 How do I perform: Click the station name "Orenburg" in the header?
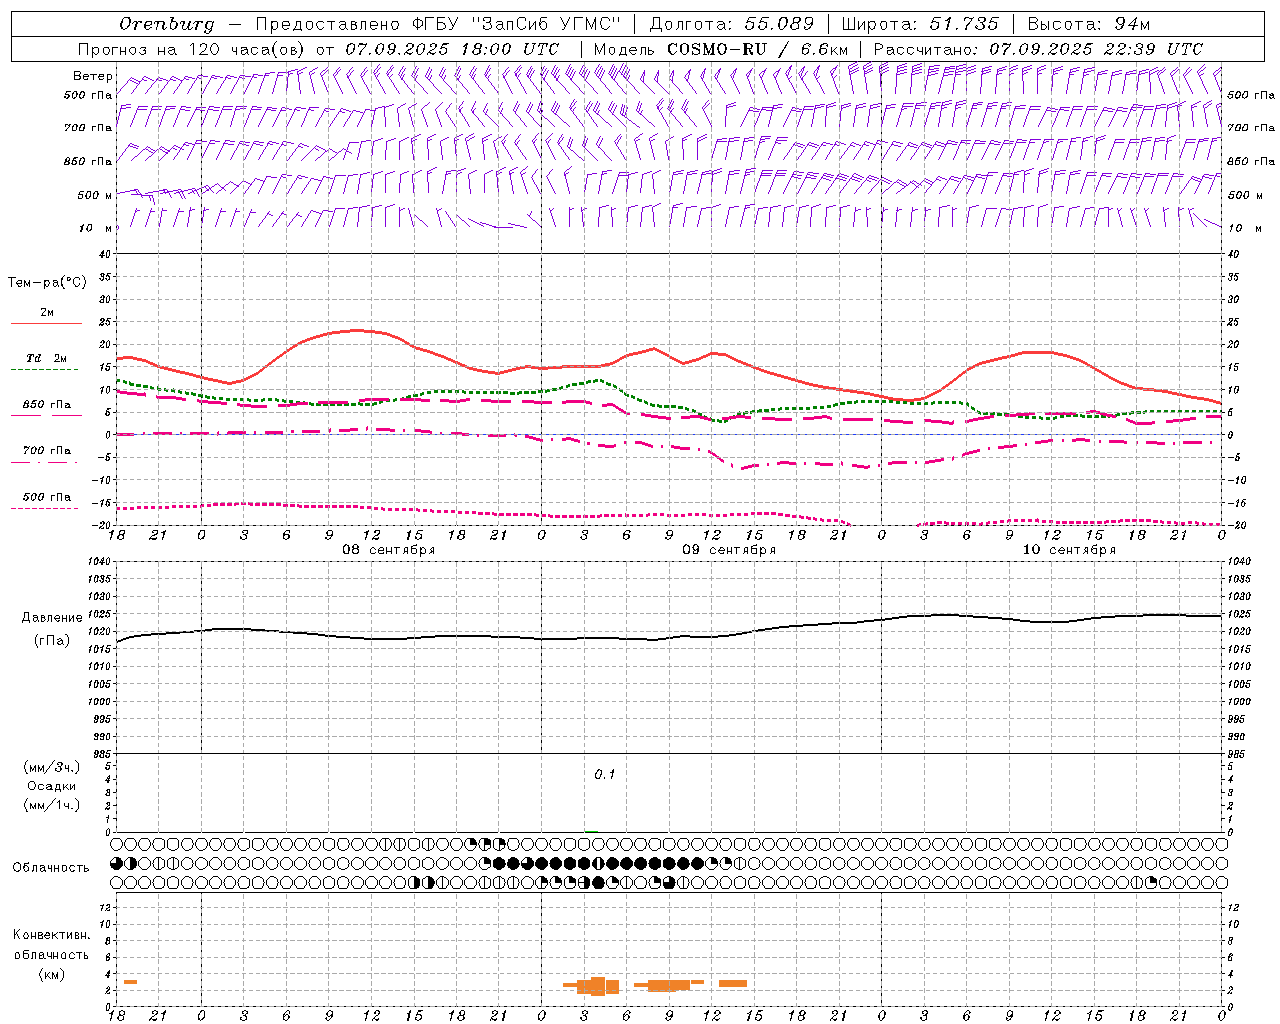[166, 24]
